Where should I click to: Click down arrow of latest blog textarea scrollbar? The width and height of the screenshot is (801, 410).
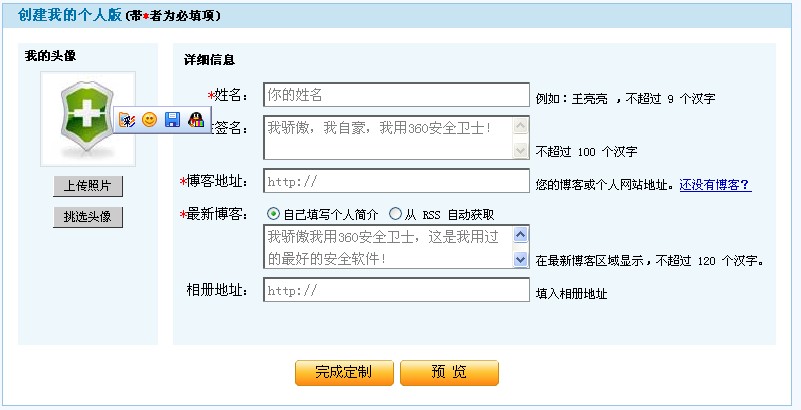click(x=520, y=259)
